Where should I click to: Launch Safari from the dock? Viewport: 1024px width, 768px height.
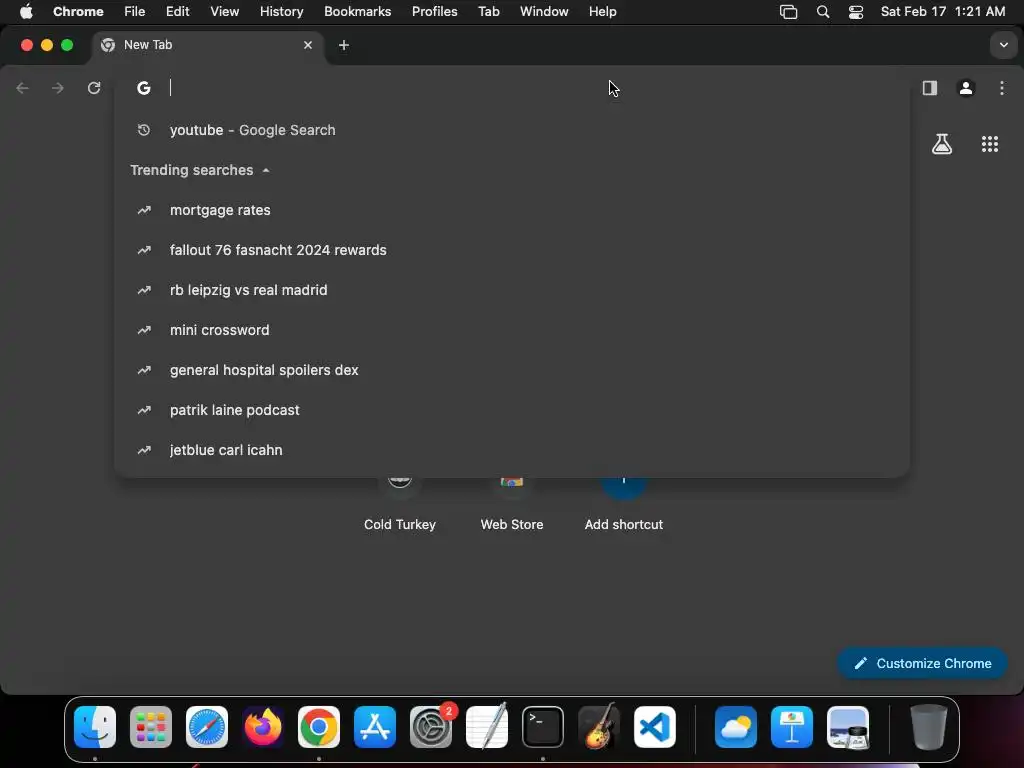(x=207, y=727)
